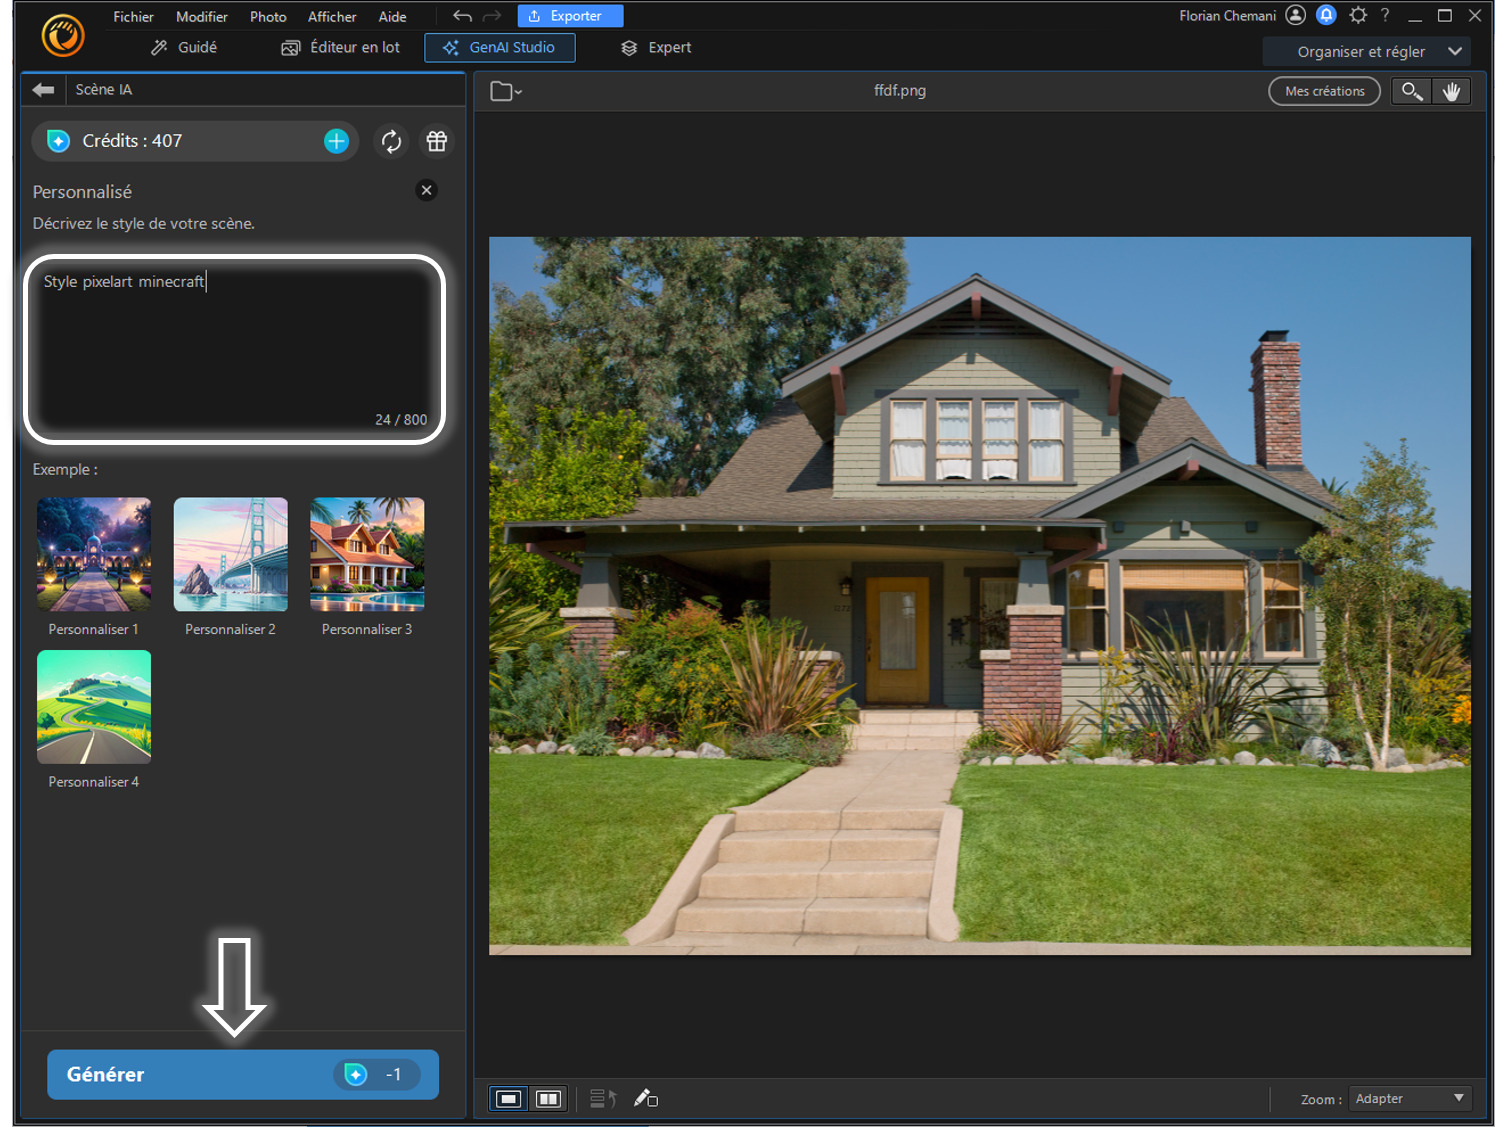The height and width of the screenshot is (1127, 1495).
Task: Open the settings gear icon
Action: tap(1357, 15)
